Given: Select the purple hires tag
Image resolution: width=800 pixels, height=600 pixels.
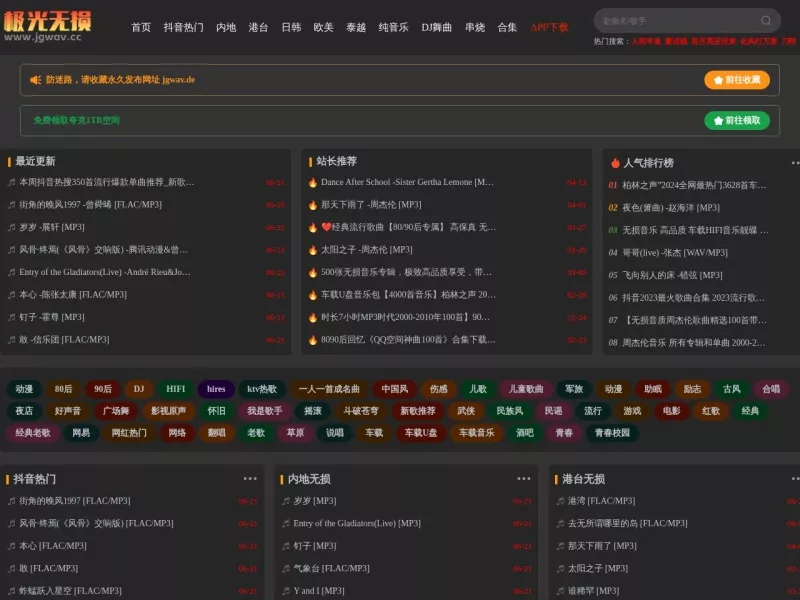Looking at the screenshot, I should (x=216, y=389).
